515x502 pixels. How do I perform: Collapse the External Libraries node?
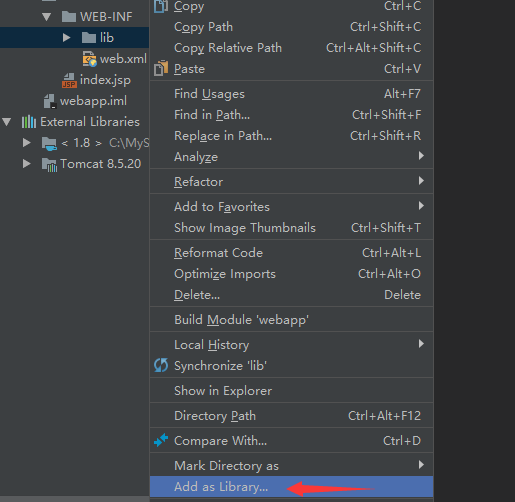point(7,122)
